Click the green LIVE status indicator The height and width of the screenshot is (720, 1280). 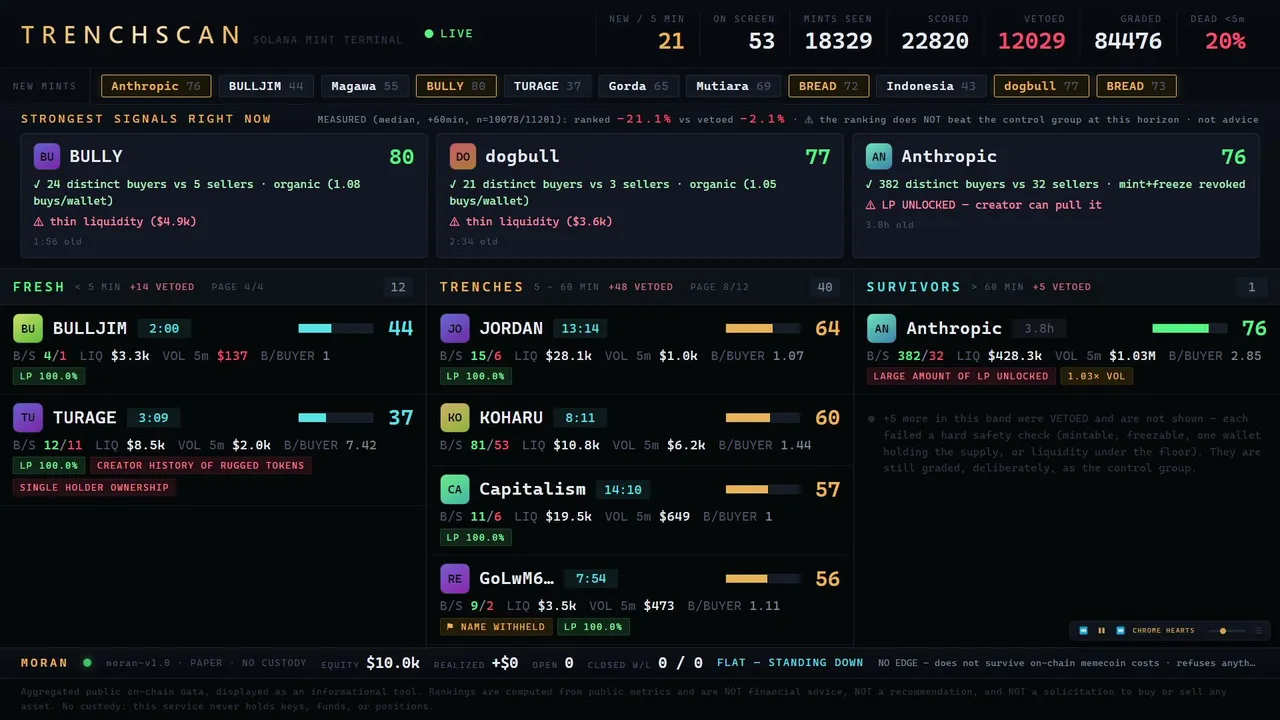pos(449,34)
